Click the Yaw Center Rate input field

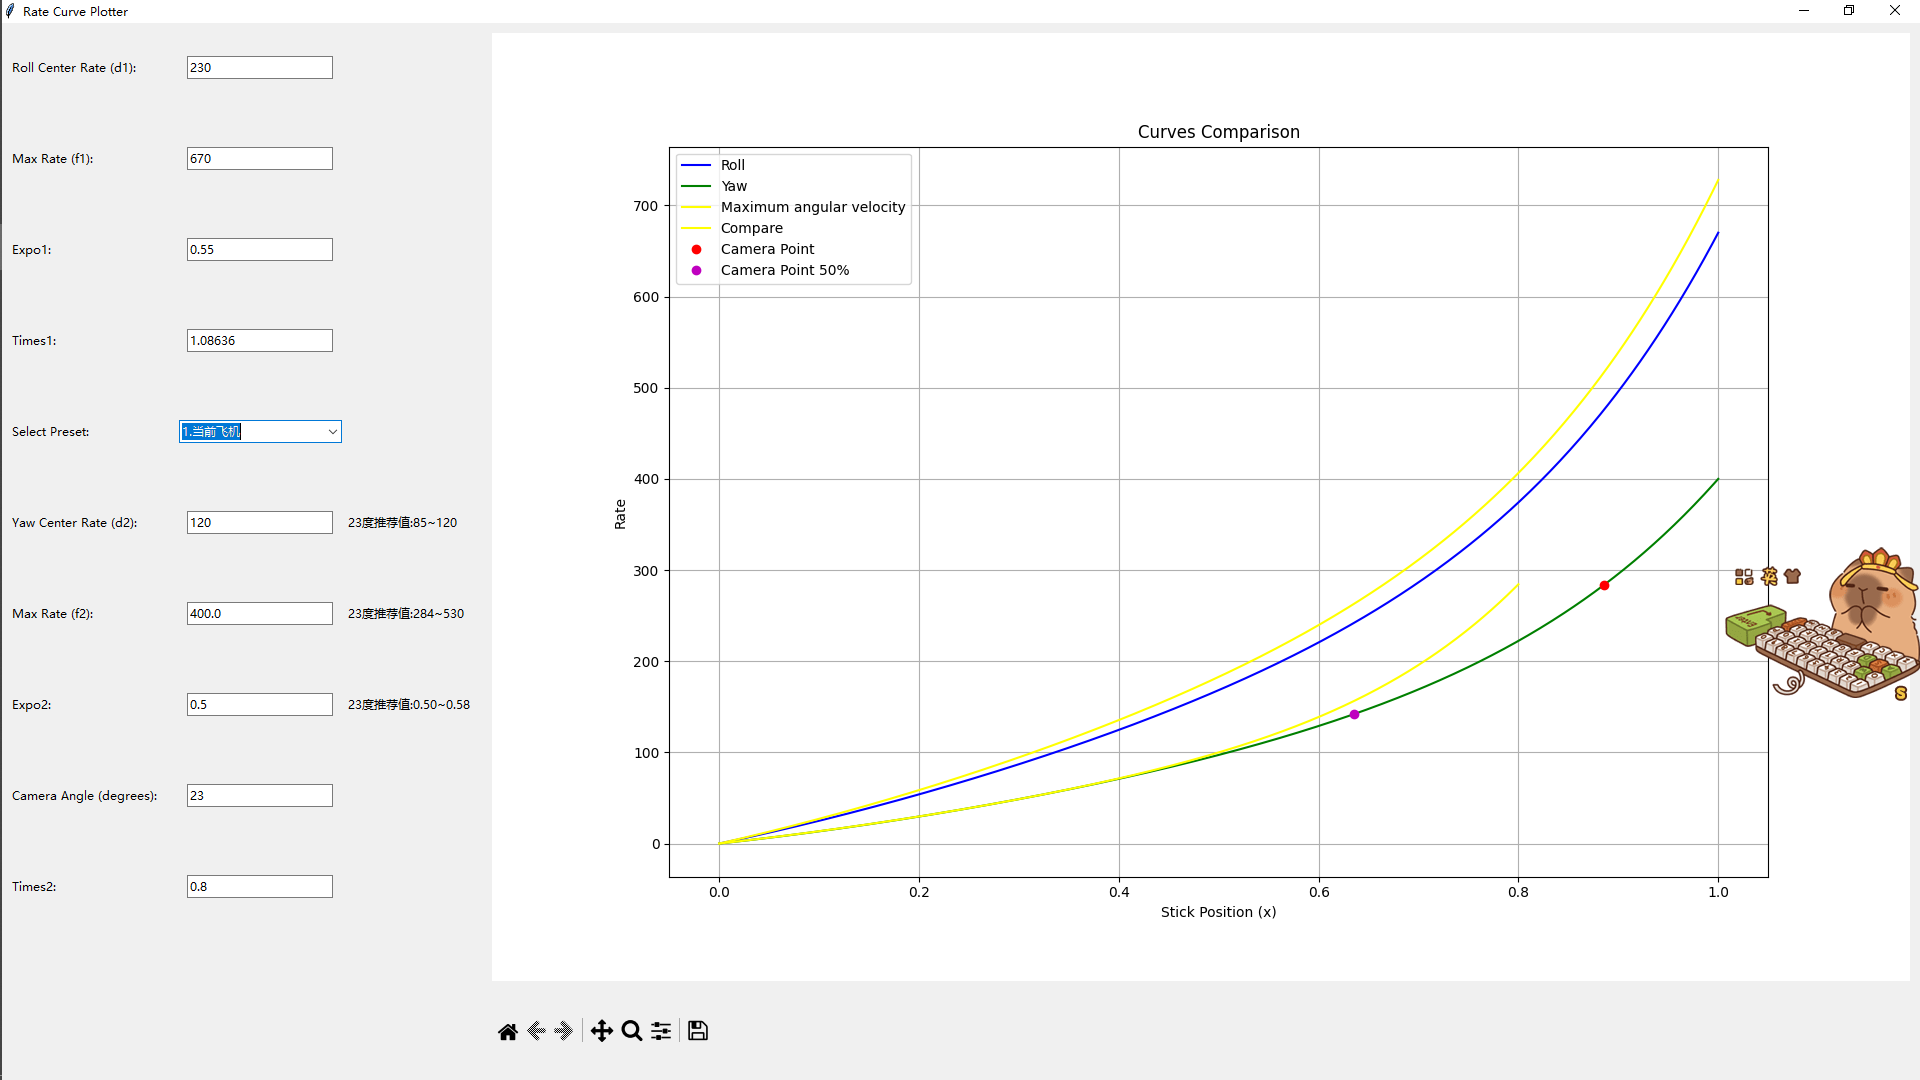click(259, 523)
